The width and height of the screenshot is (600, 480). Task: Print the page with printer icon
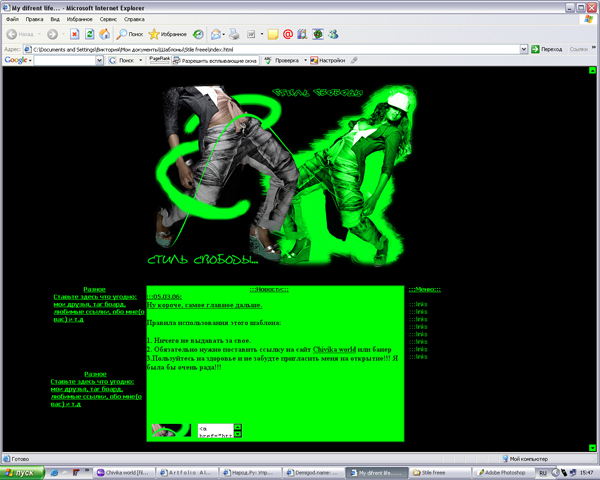pyautogui.click(x=234, y=34)
